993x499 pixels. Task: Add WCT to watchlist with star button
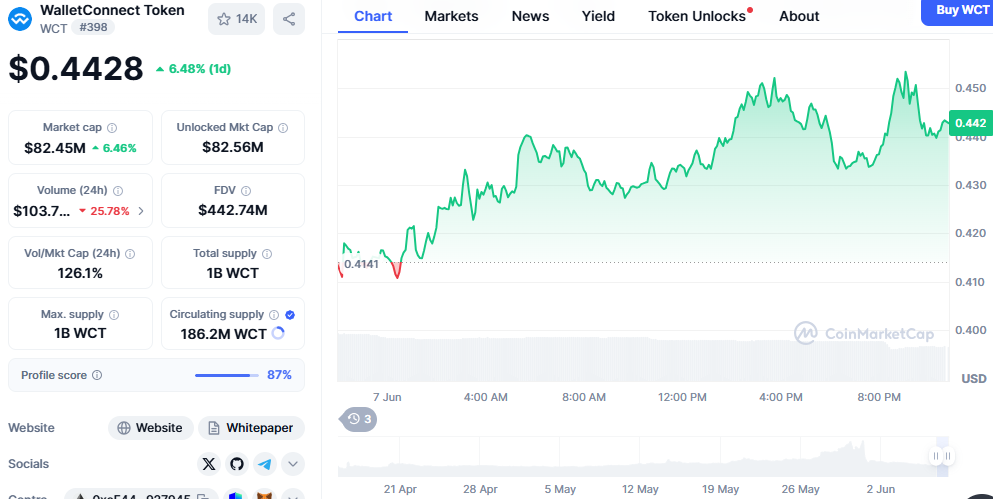click(237, 19)
